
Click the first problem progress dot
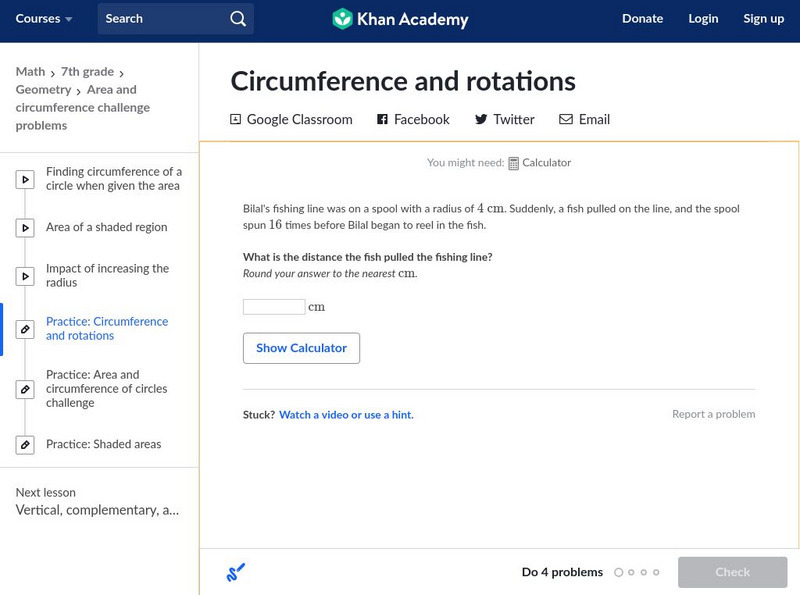[x=618, y=573]
